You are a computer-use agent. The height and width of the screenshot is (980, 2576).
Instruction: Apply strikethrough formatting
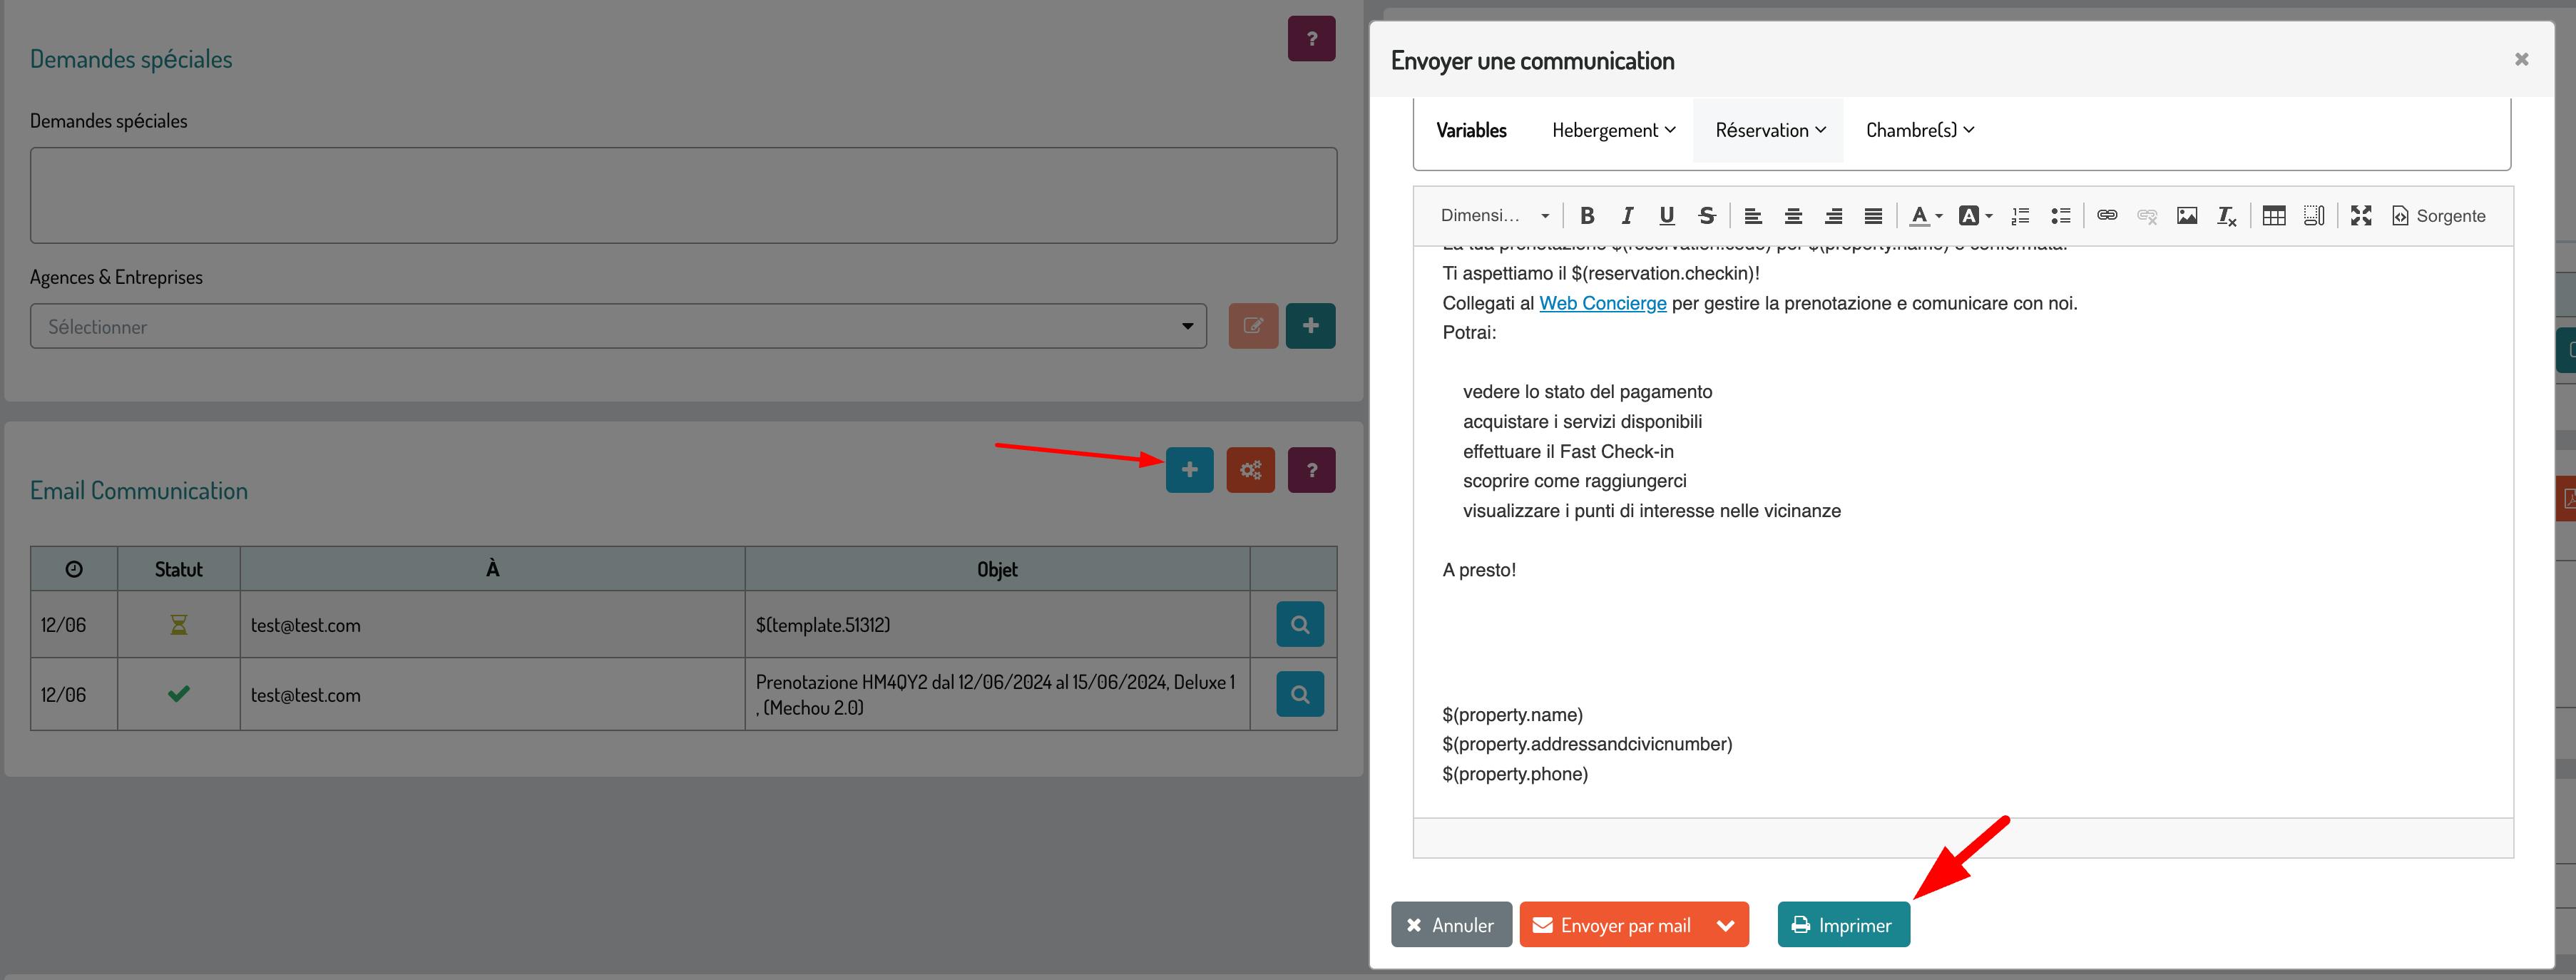pos(1707,216)
